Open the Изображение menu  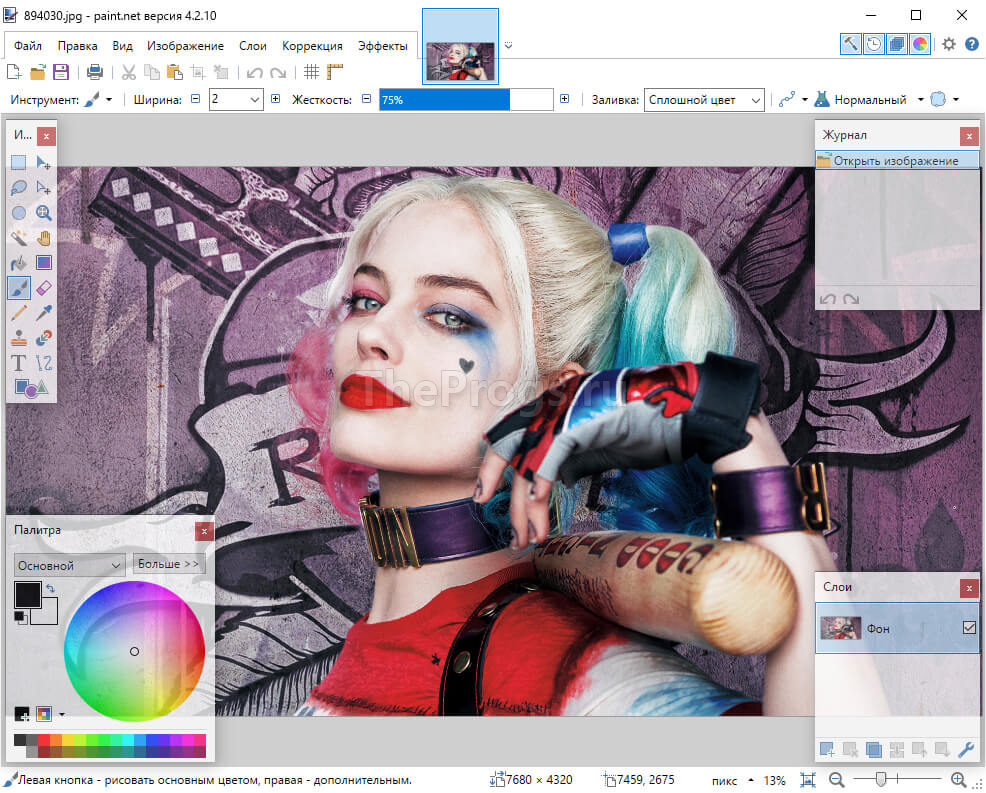pyautogui.click(x=186, y=46)
